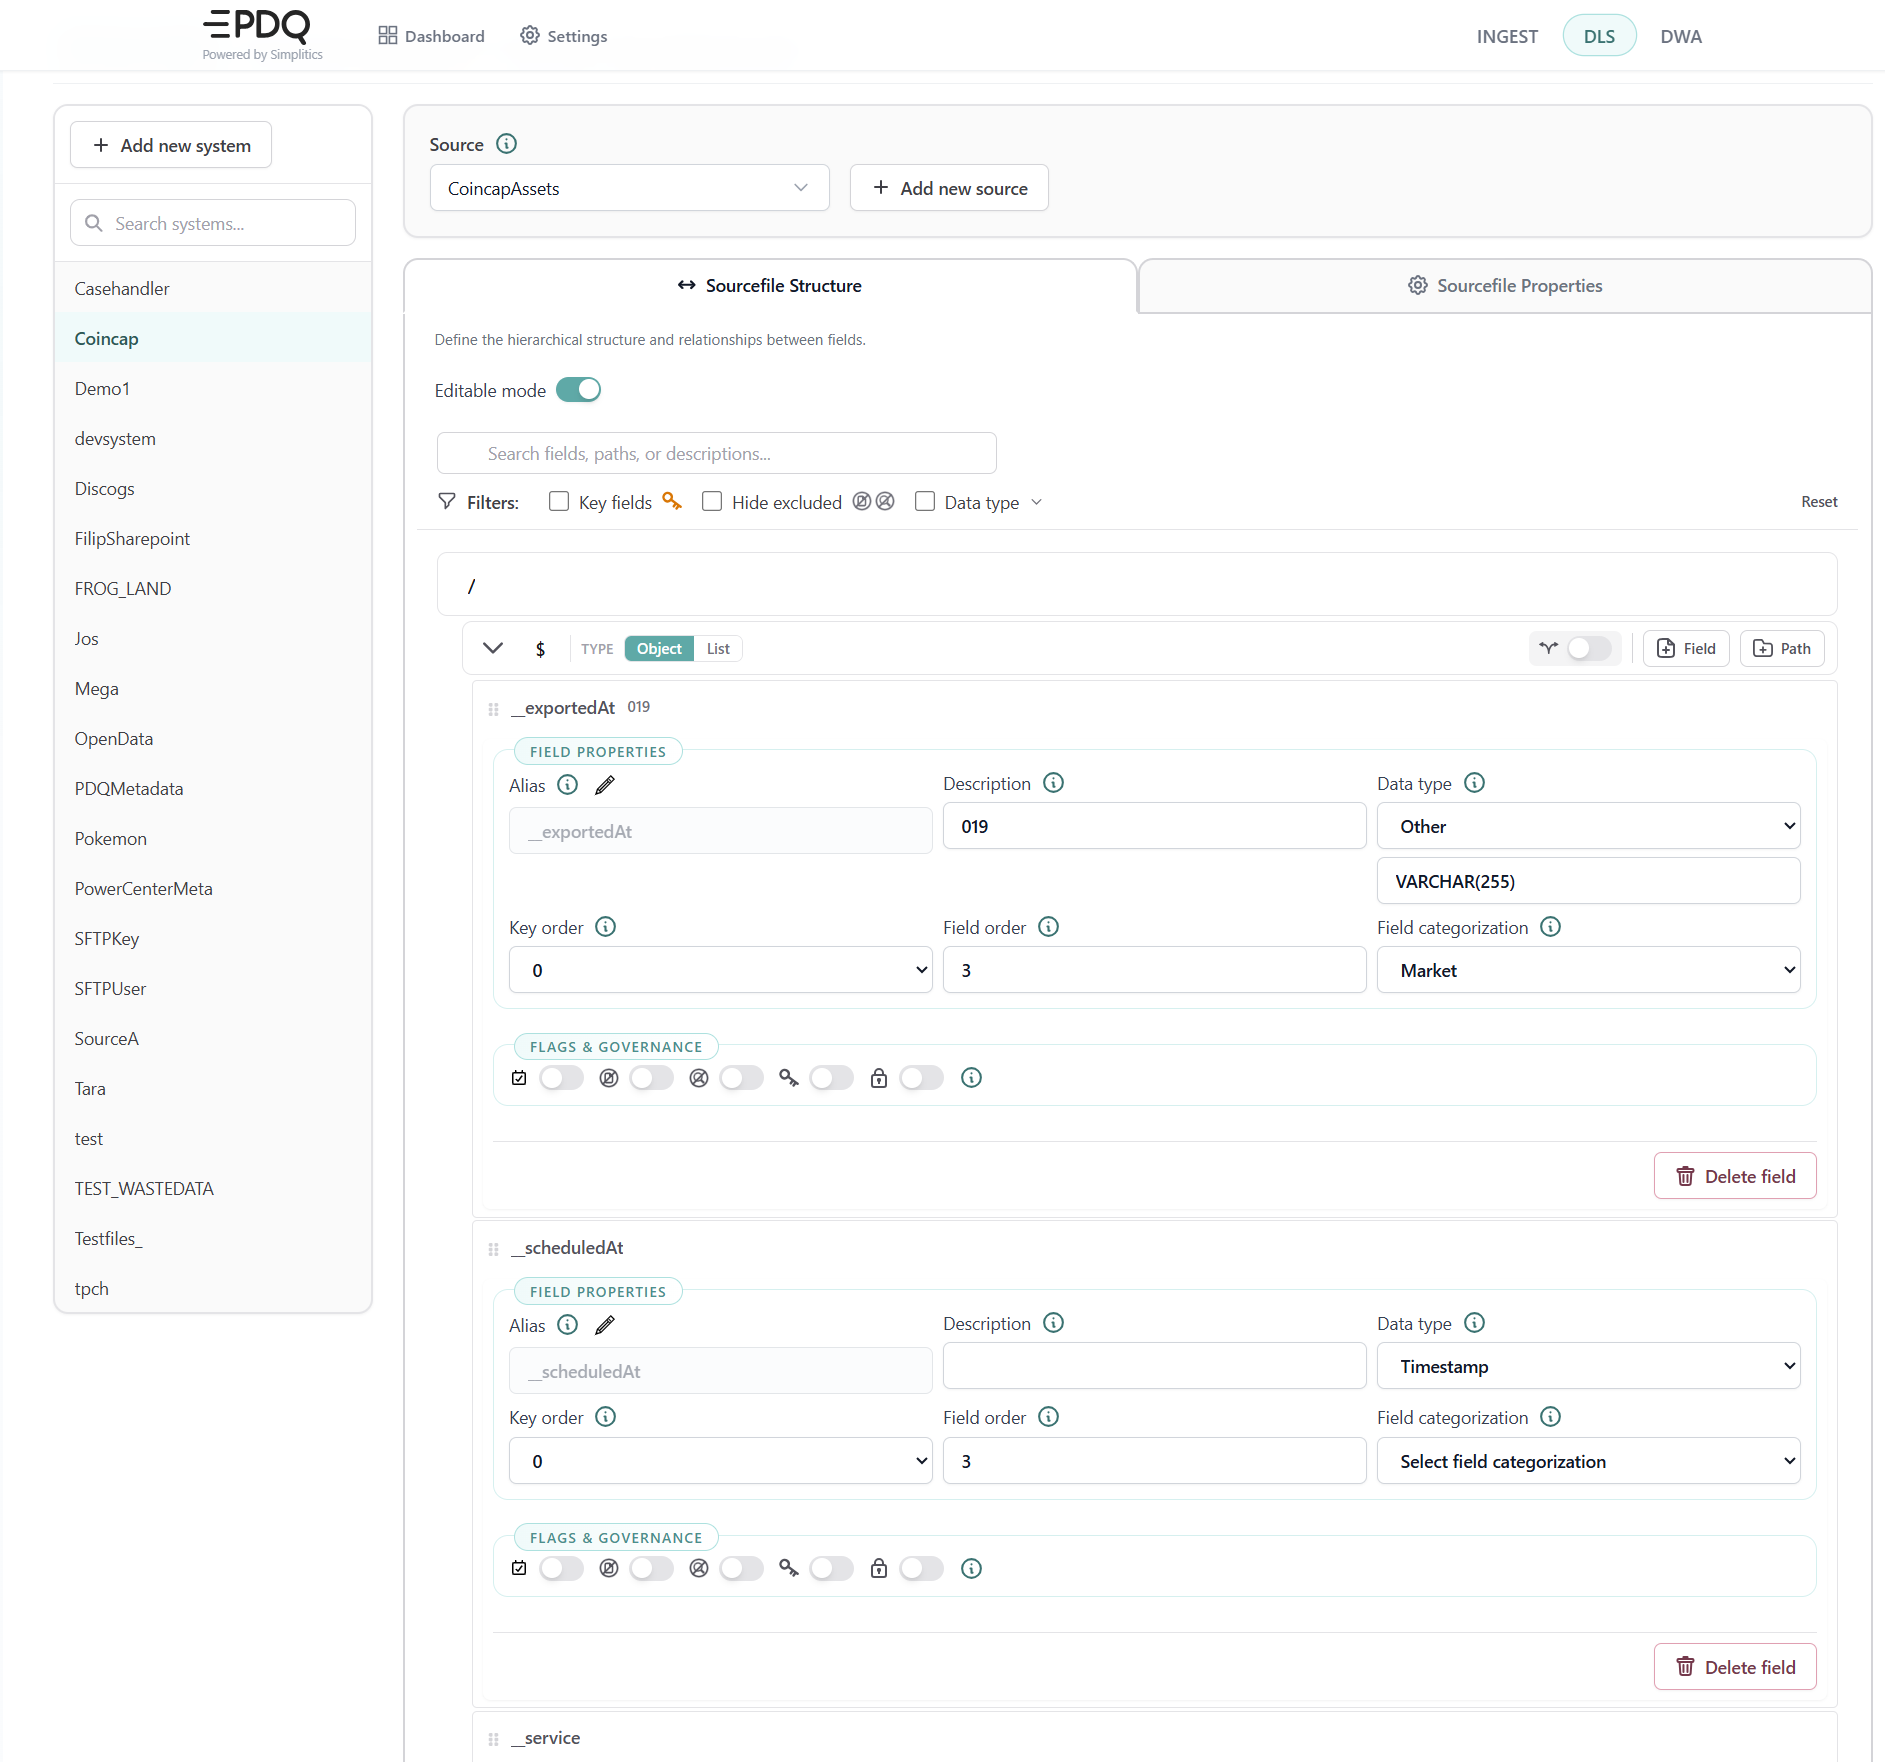Screen dimensions: 1885x1762
Task: Select List type for the root node
Action: (718, 648)
